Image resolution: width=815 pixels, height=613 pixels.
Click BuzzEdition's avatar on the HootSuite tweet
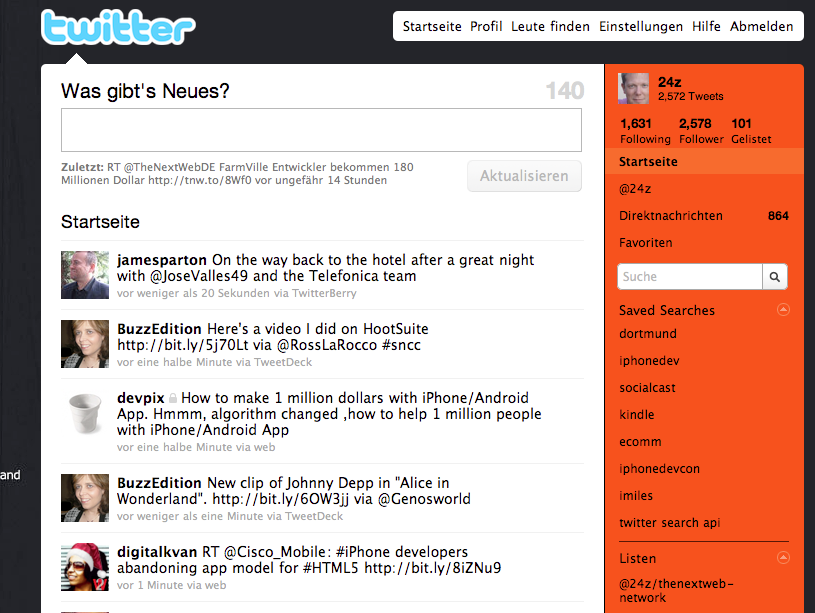pos(85,344)
